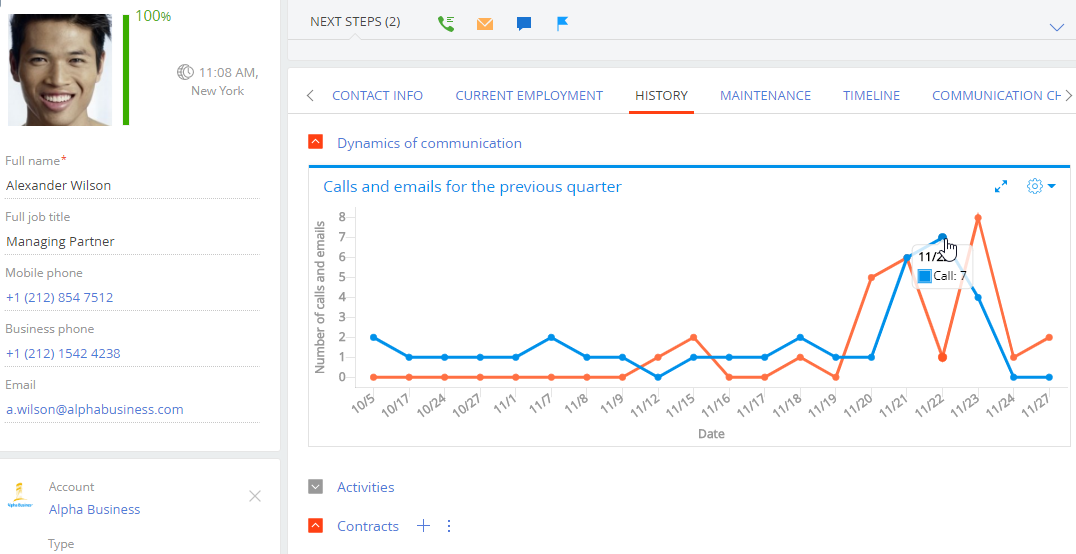Clear the Alpha Business account
This screenshot has width=1076, height=554.
point(255,496)
